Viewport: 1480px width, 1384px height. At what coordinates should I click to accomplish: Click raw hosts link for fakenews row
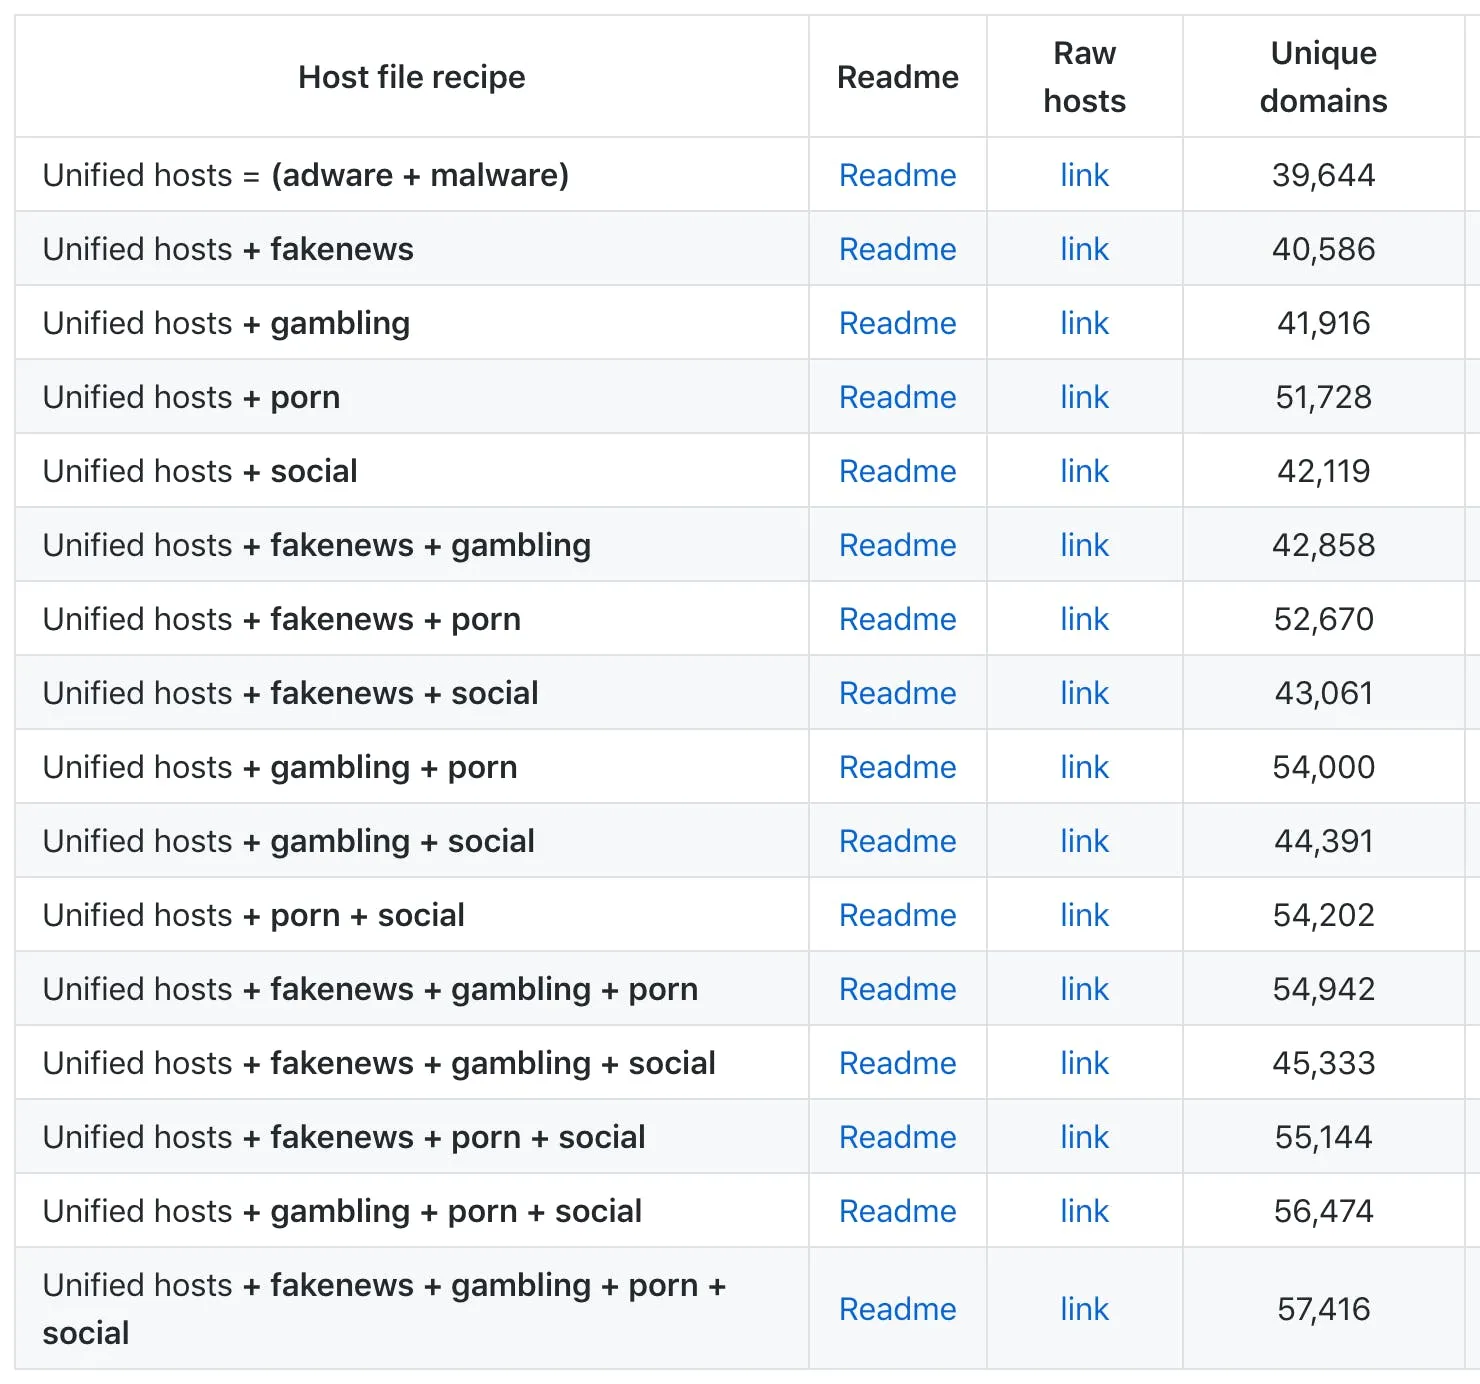1084,249
